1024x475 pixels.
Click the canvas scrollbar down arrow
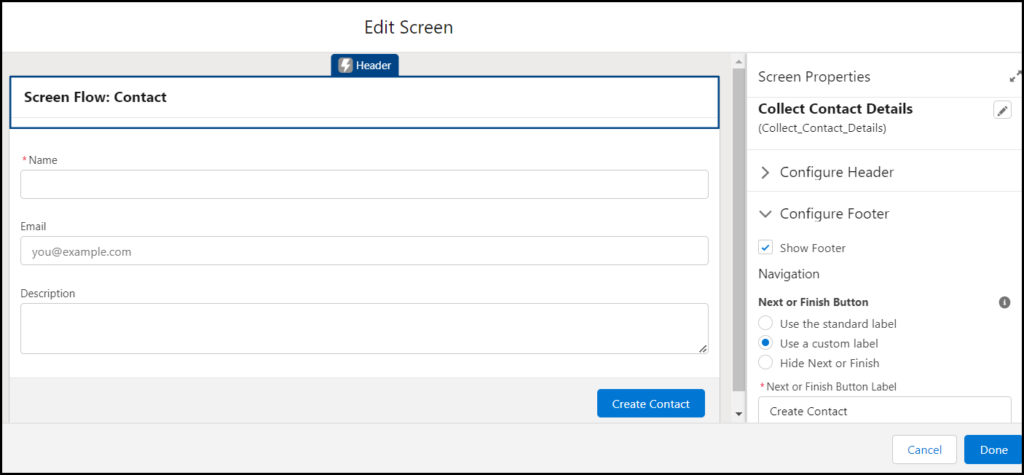739,414
